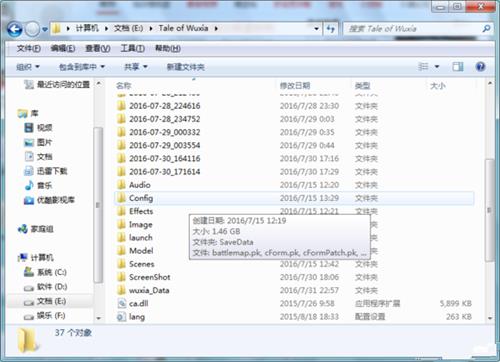Image resolution: width=500 pixels, height=362 pixels.
Task: Open the 查看(V) menu
Action: (98, 49)
